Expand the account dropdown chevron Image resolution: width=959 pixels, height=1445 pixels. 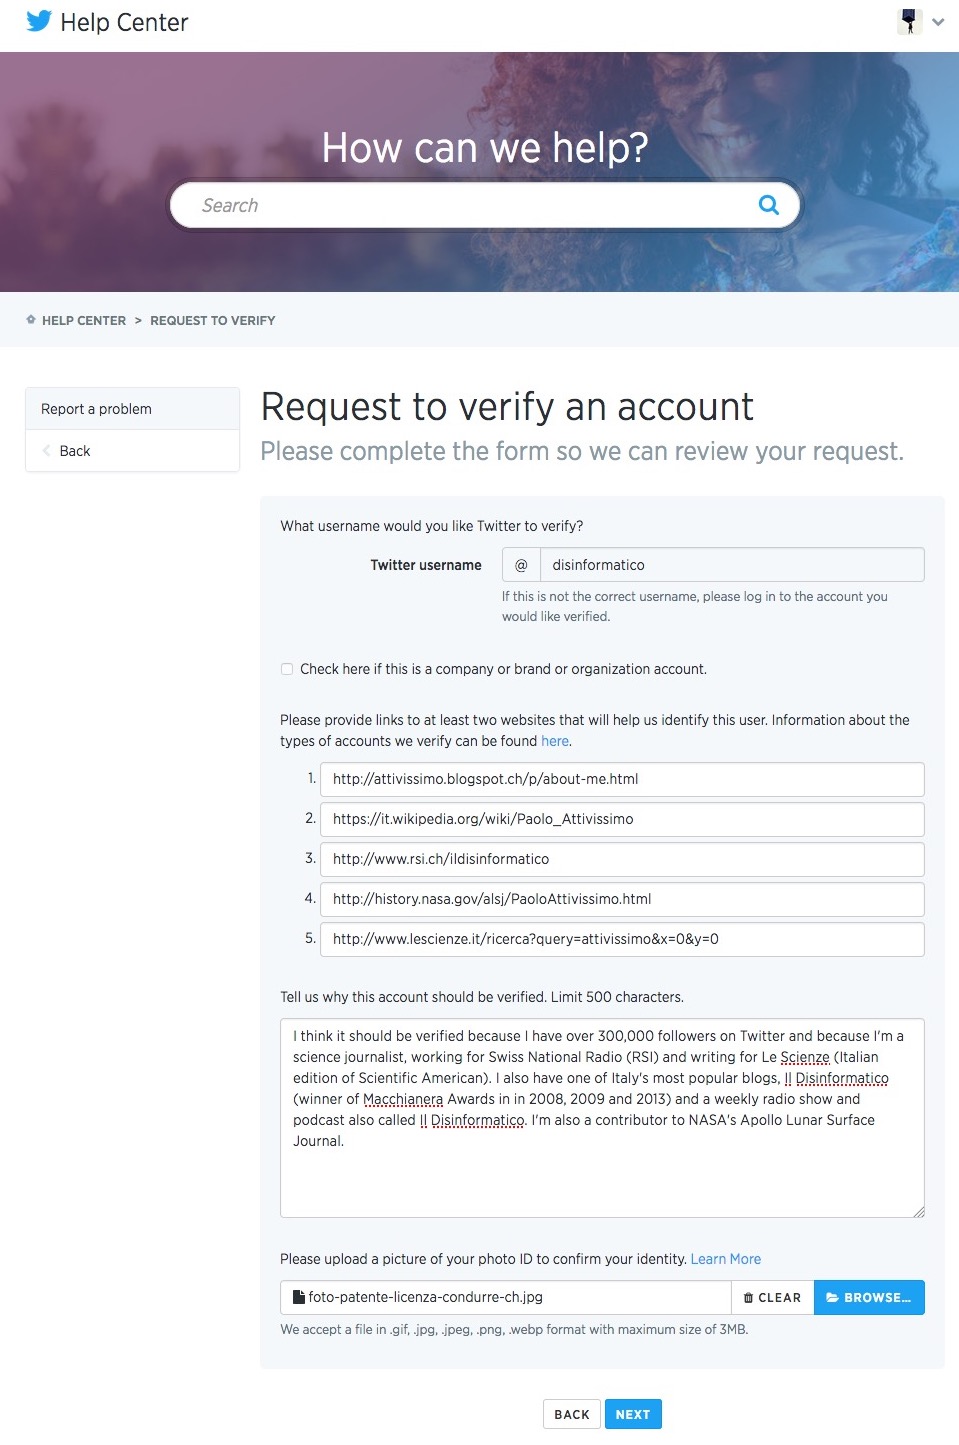coord(938,22)
